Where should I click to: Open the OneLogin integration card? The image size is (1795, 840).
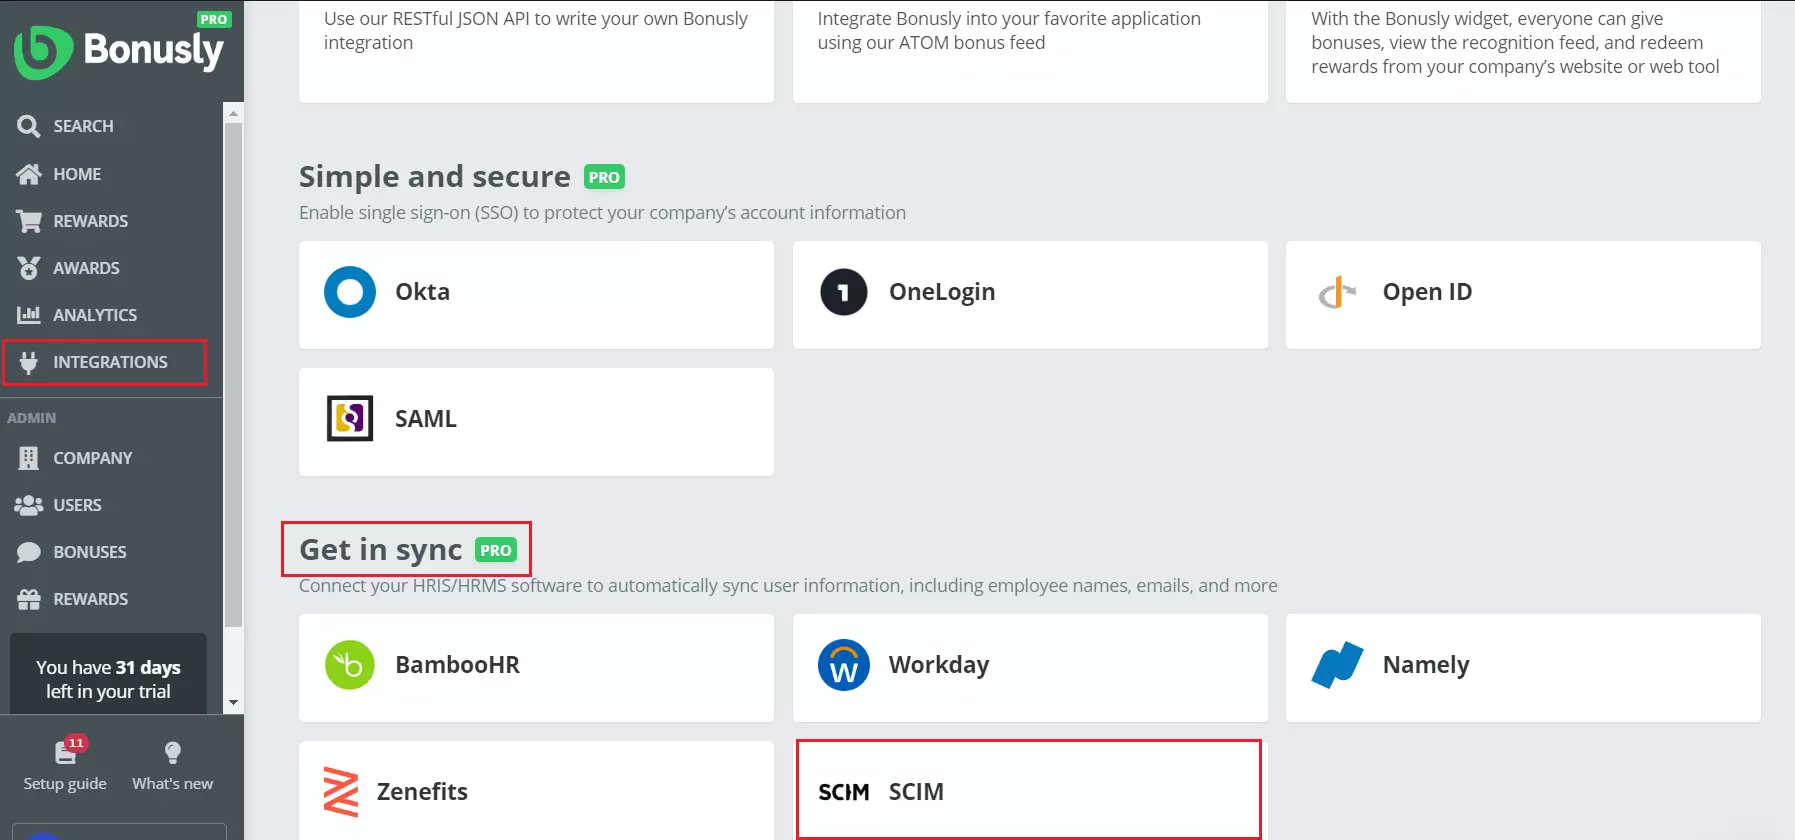1030,295
